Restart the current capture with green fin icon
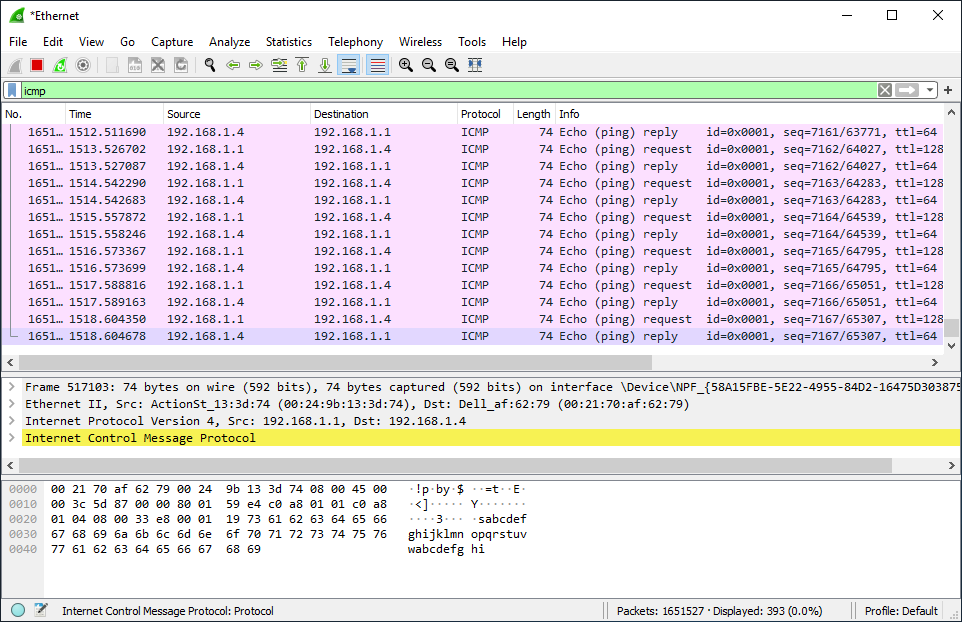This screenshot has height=622, width=962. click(x=60, y=65)
